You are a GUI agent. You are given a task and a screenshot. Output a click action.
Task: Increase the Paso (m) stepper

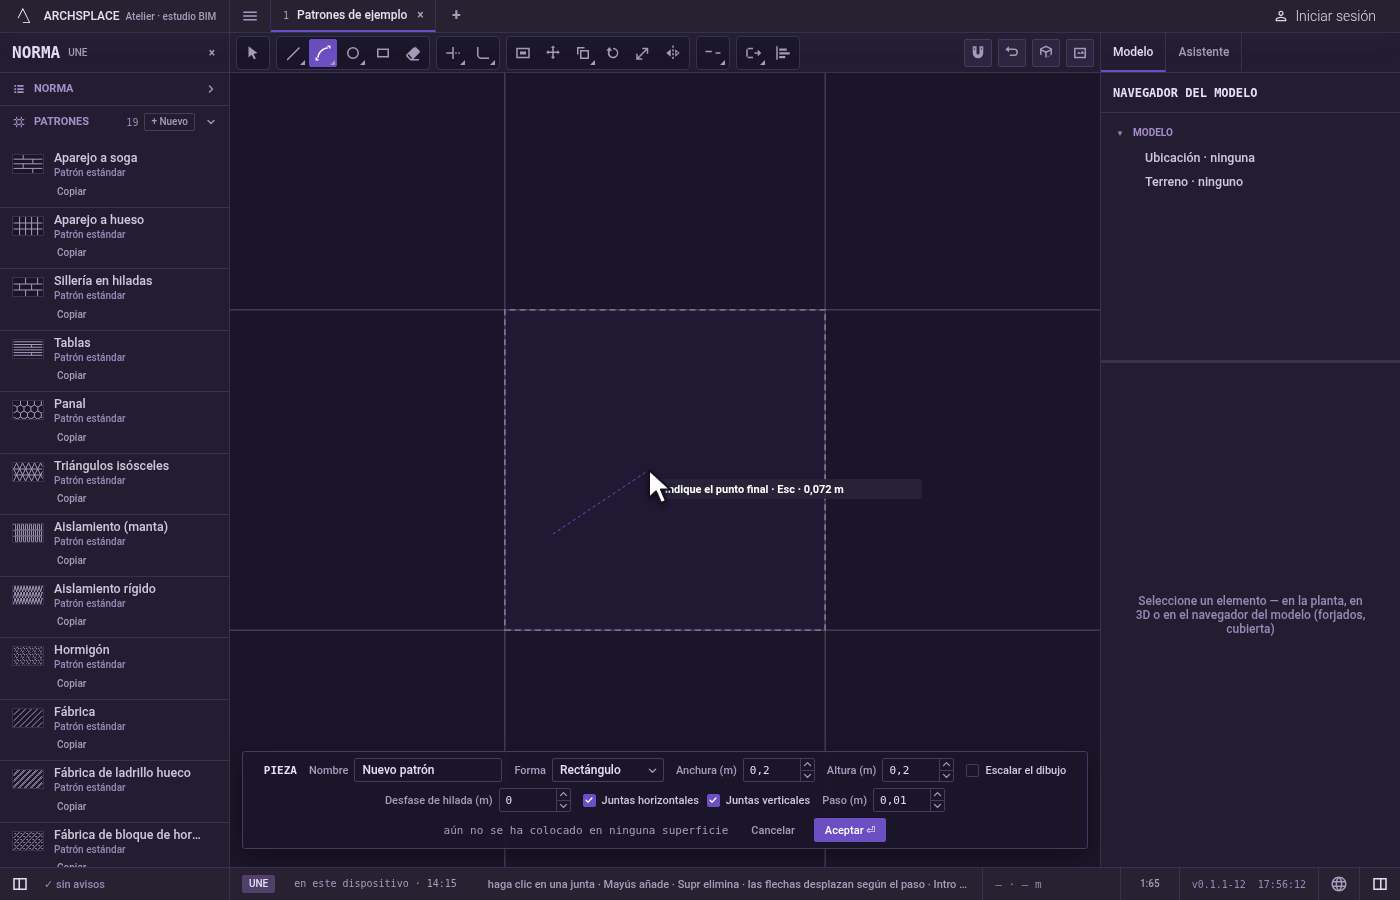[x=937, y=795]
